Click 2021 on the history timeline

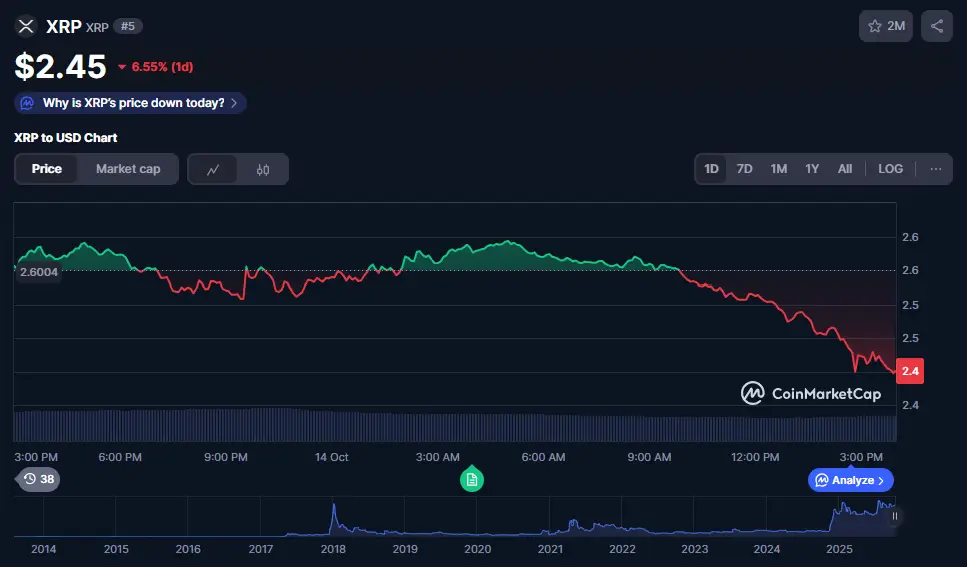click(550, 549)
